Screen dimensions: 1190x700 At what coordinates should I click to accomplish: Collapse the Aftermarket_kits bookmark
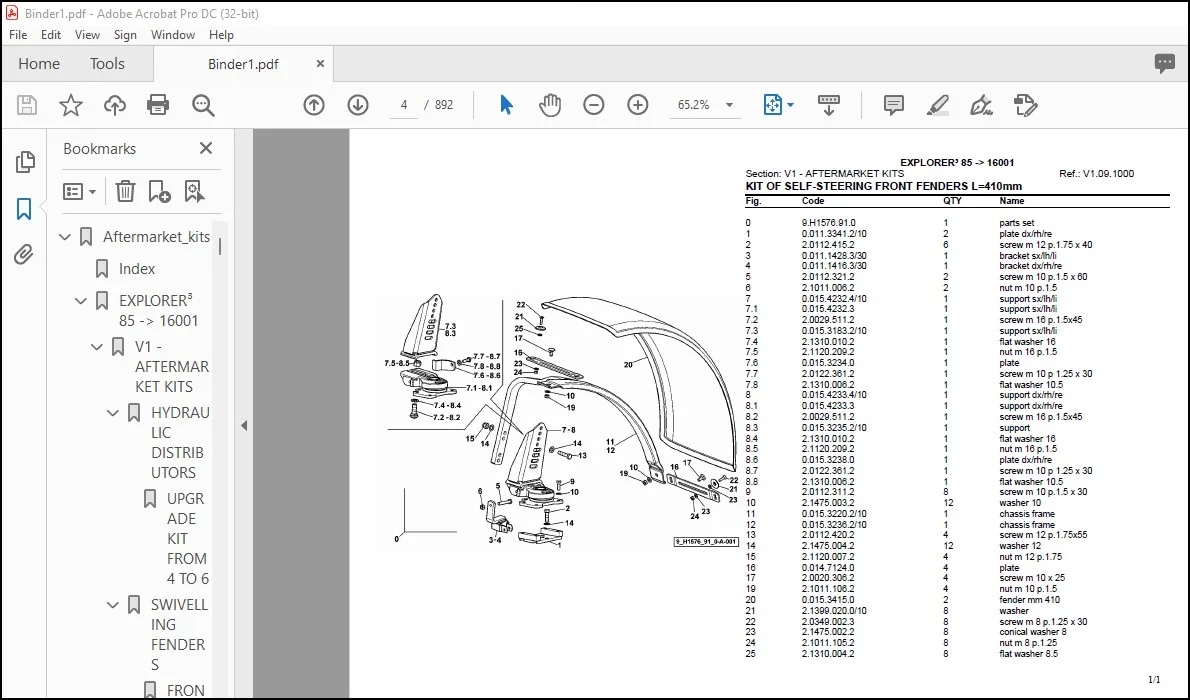[x=65, y=237]
